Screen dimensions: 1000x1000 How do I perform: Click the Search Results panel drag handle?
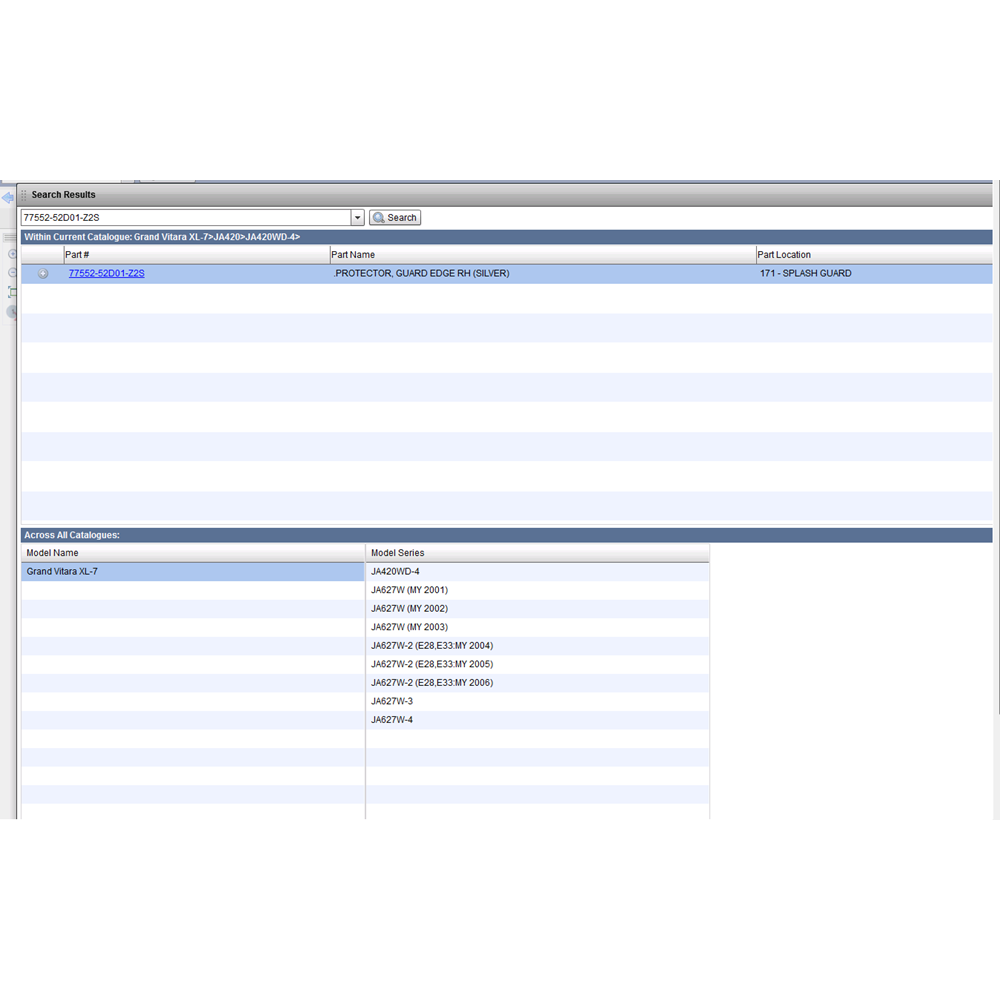pyautogui.click(x=24, y=194)
